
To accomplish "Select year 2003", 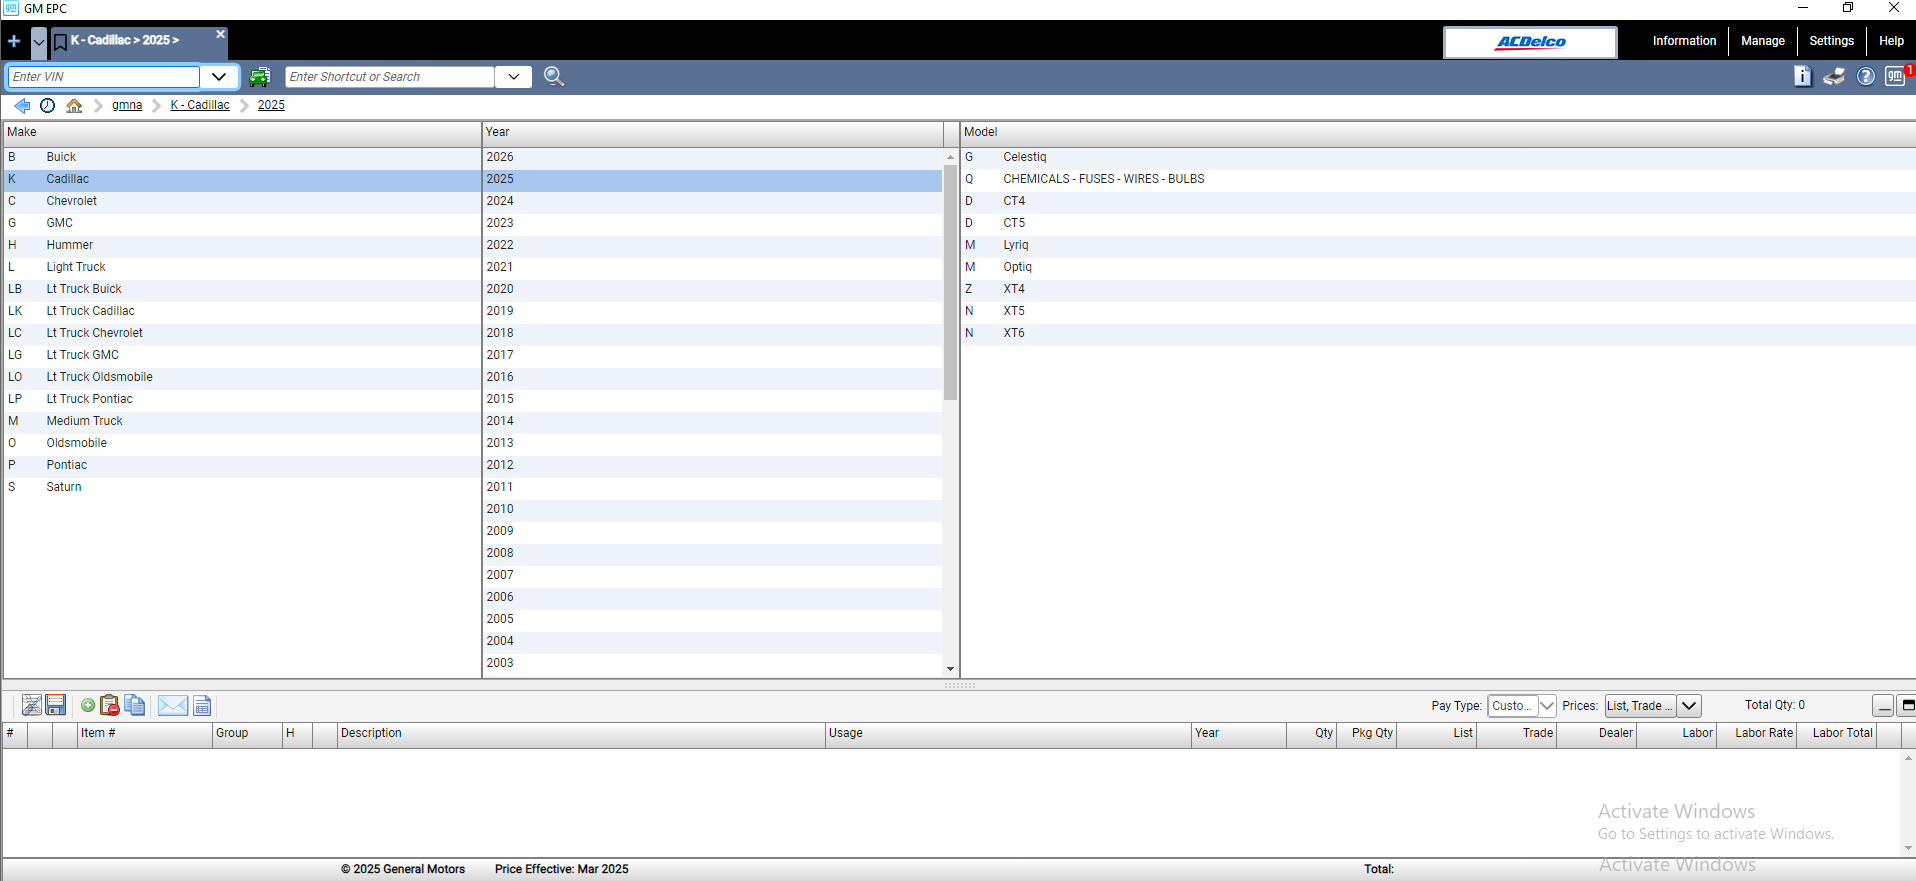I will (712, 663).
